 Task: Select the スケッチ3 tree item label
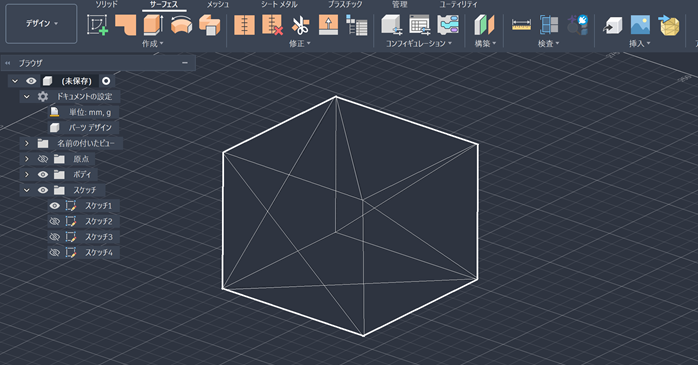[x=99, y=237]
